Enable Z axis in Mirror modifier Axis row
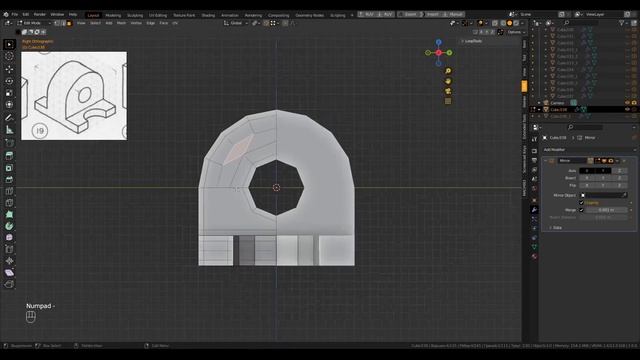 619,171
